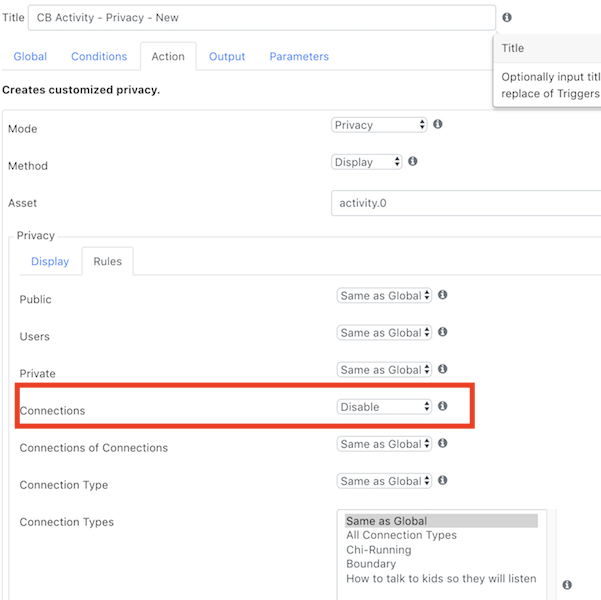
Task: Click the Asset field containing activity.0
Action: tap(466, 203)
